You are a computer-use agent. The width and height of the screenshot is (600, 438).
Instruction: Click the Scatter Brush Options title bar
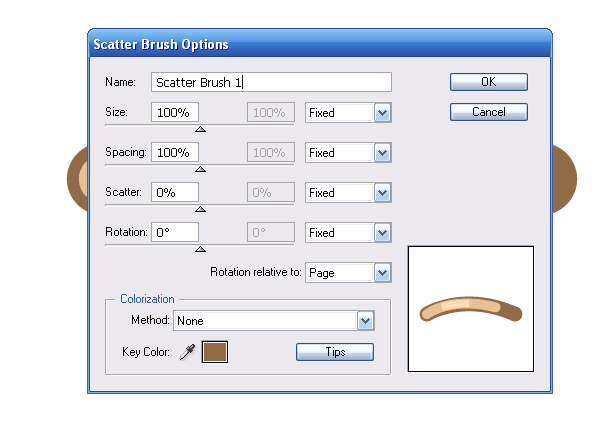click(x=320, y=44)
